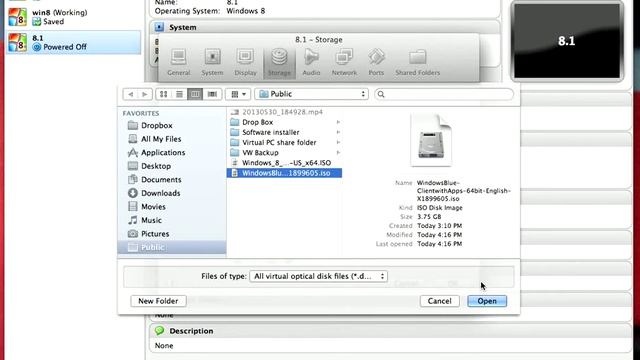Image resolution: width=640 pixels, height=360 pixels.
Task: Click the ISO disk image preview icon
Action: tap(431, 140)
